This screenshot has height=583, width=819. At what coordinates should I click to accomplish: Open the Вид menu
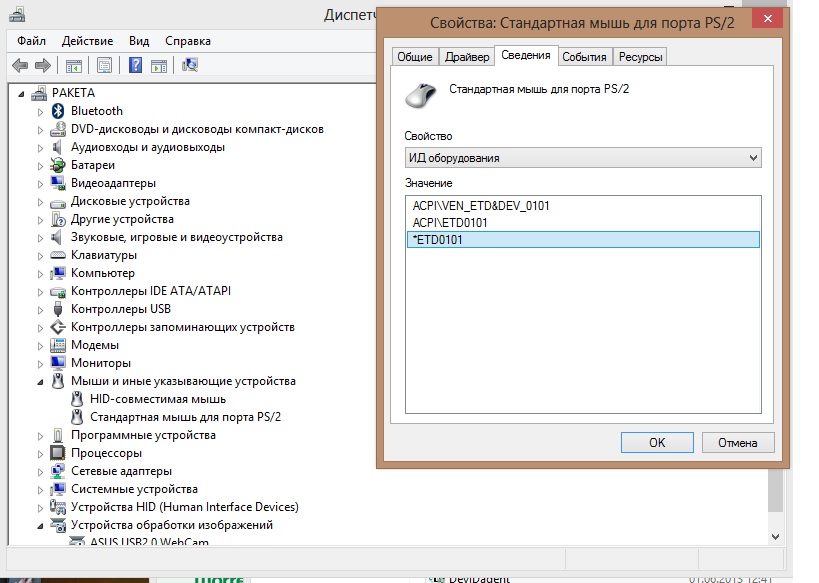coord(139,41)
